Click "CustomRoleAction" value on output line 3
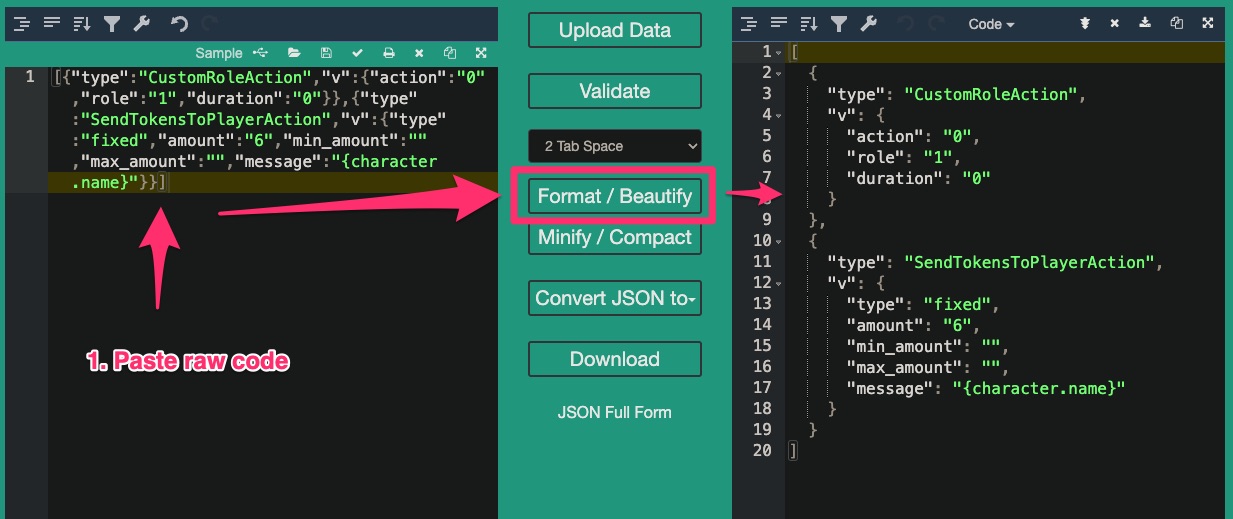 (993, 94)
